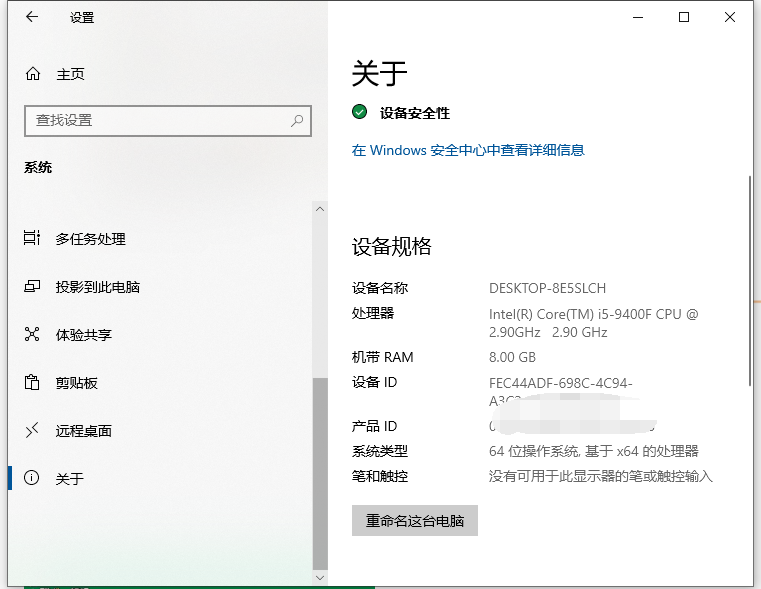The height and width of the screenshot is (589, 761).
Task: Click the back arrow in Settings header
Action: coord(32,17)
